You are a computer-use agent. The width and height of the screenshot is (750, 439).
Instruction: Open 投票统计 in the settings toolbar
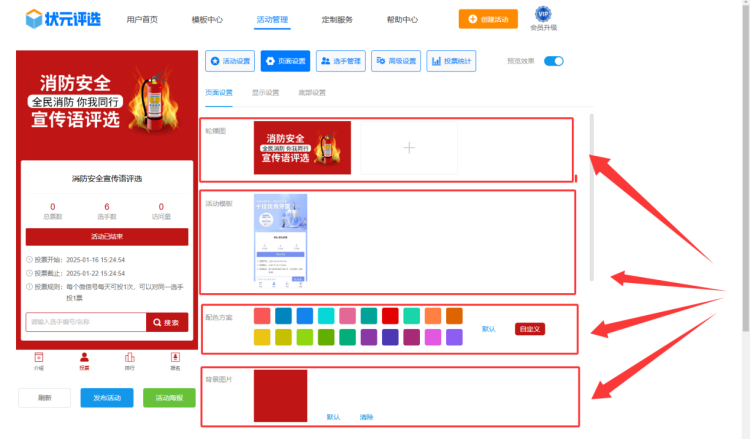[451, 61]
